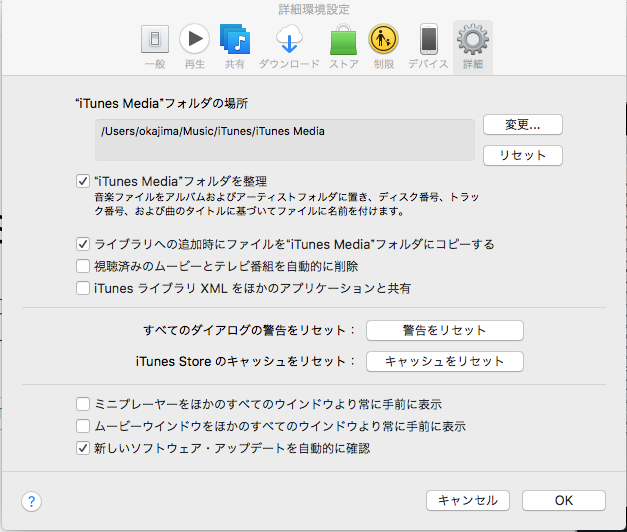The image size is (627, 532).
Task: Uncheck "iTunes Media"フォルダを整理 checkbox
Action: click(83, 181)
